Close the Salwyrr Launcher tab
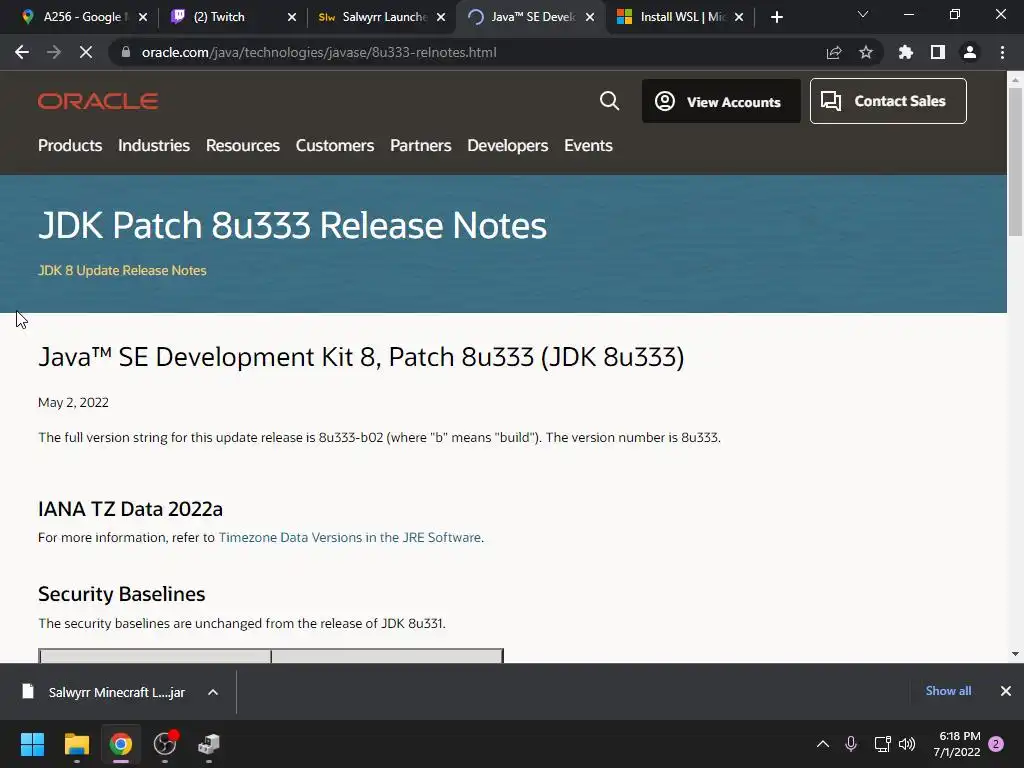Image resolution: width=1024 pixels, height=768 pixels. click(441, 17)
